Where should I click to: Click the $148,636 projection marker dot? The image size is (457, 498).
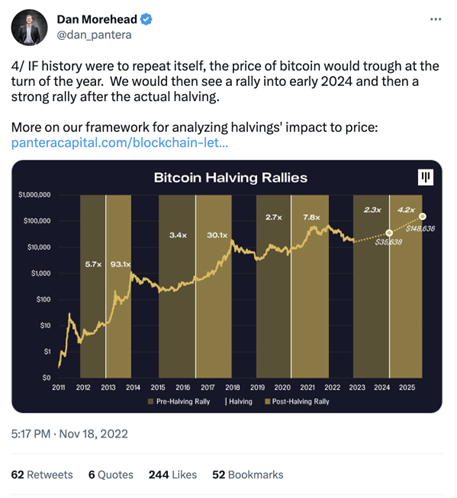(422, 217)
